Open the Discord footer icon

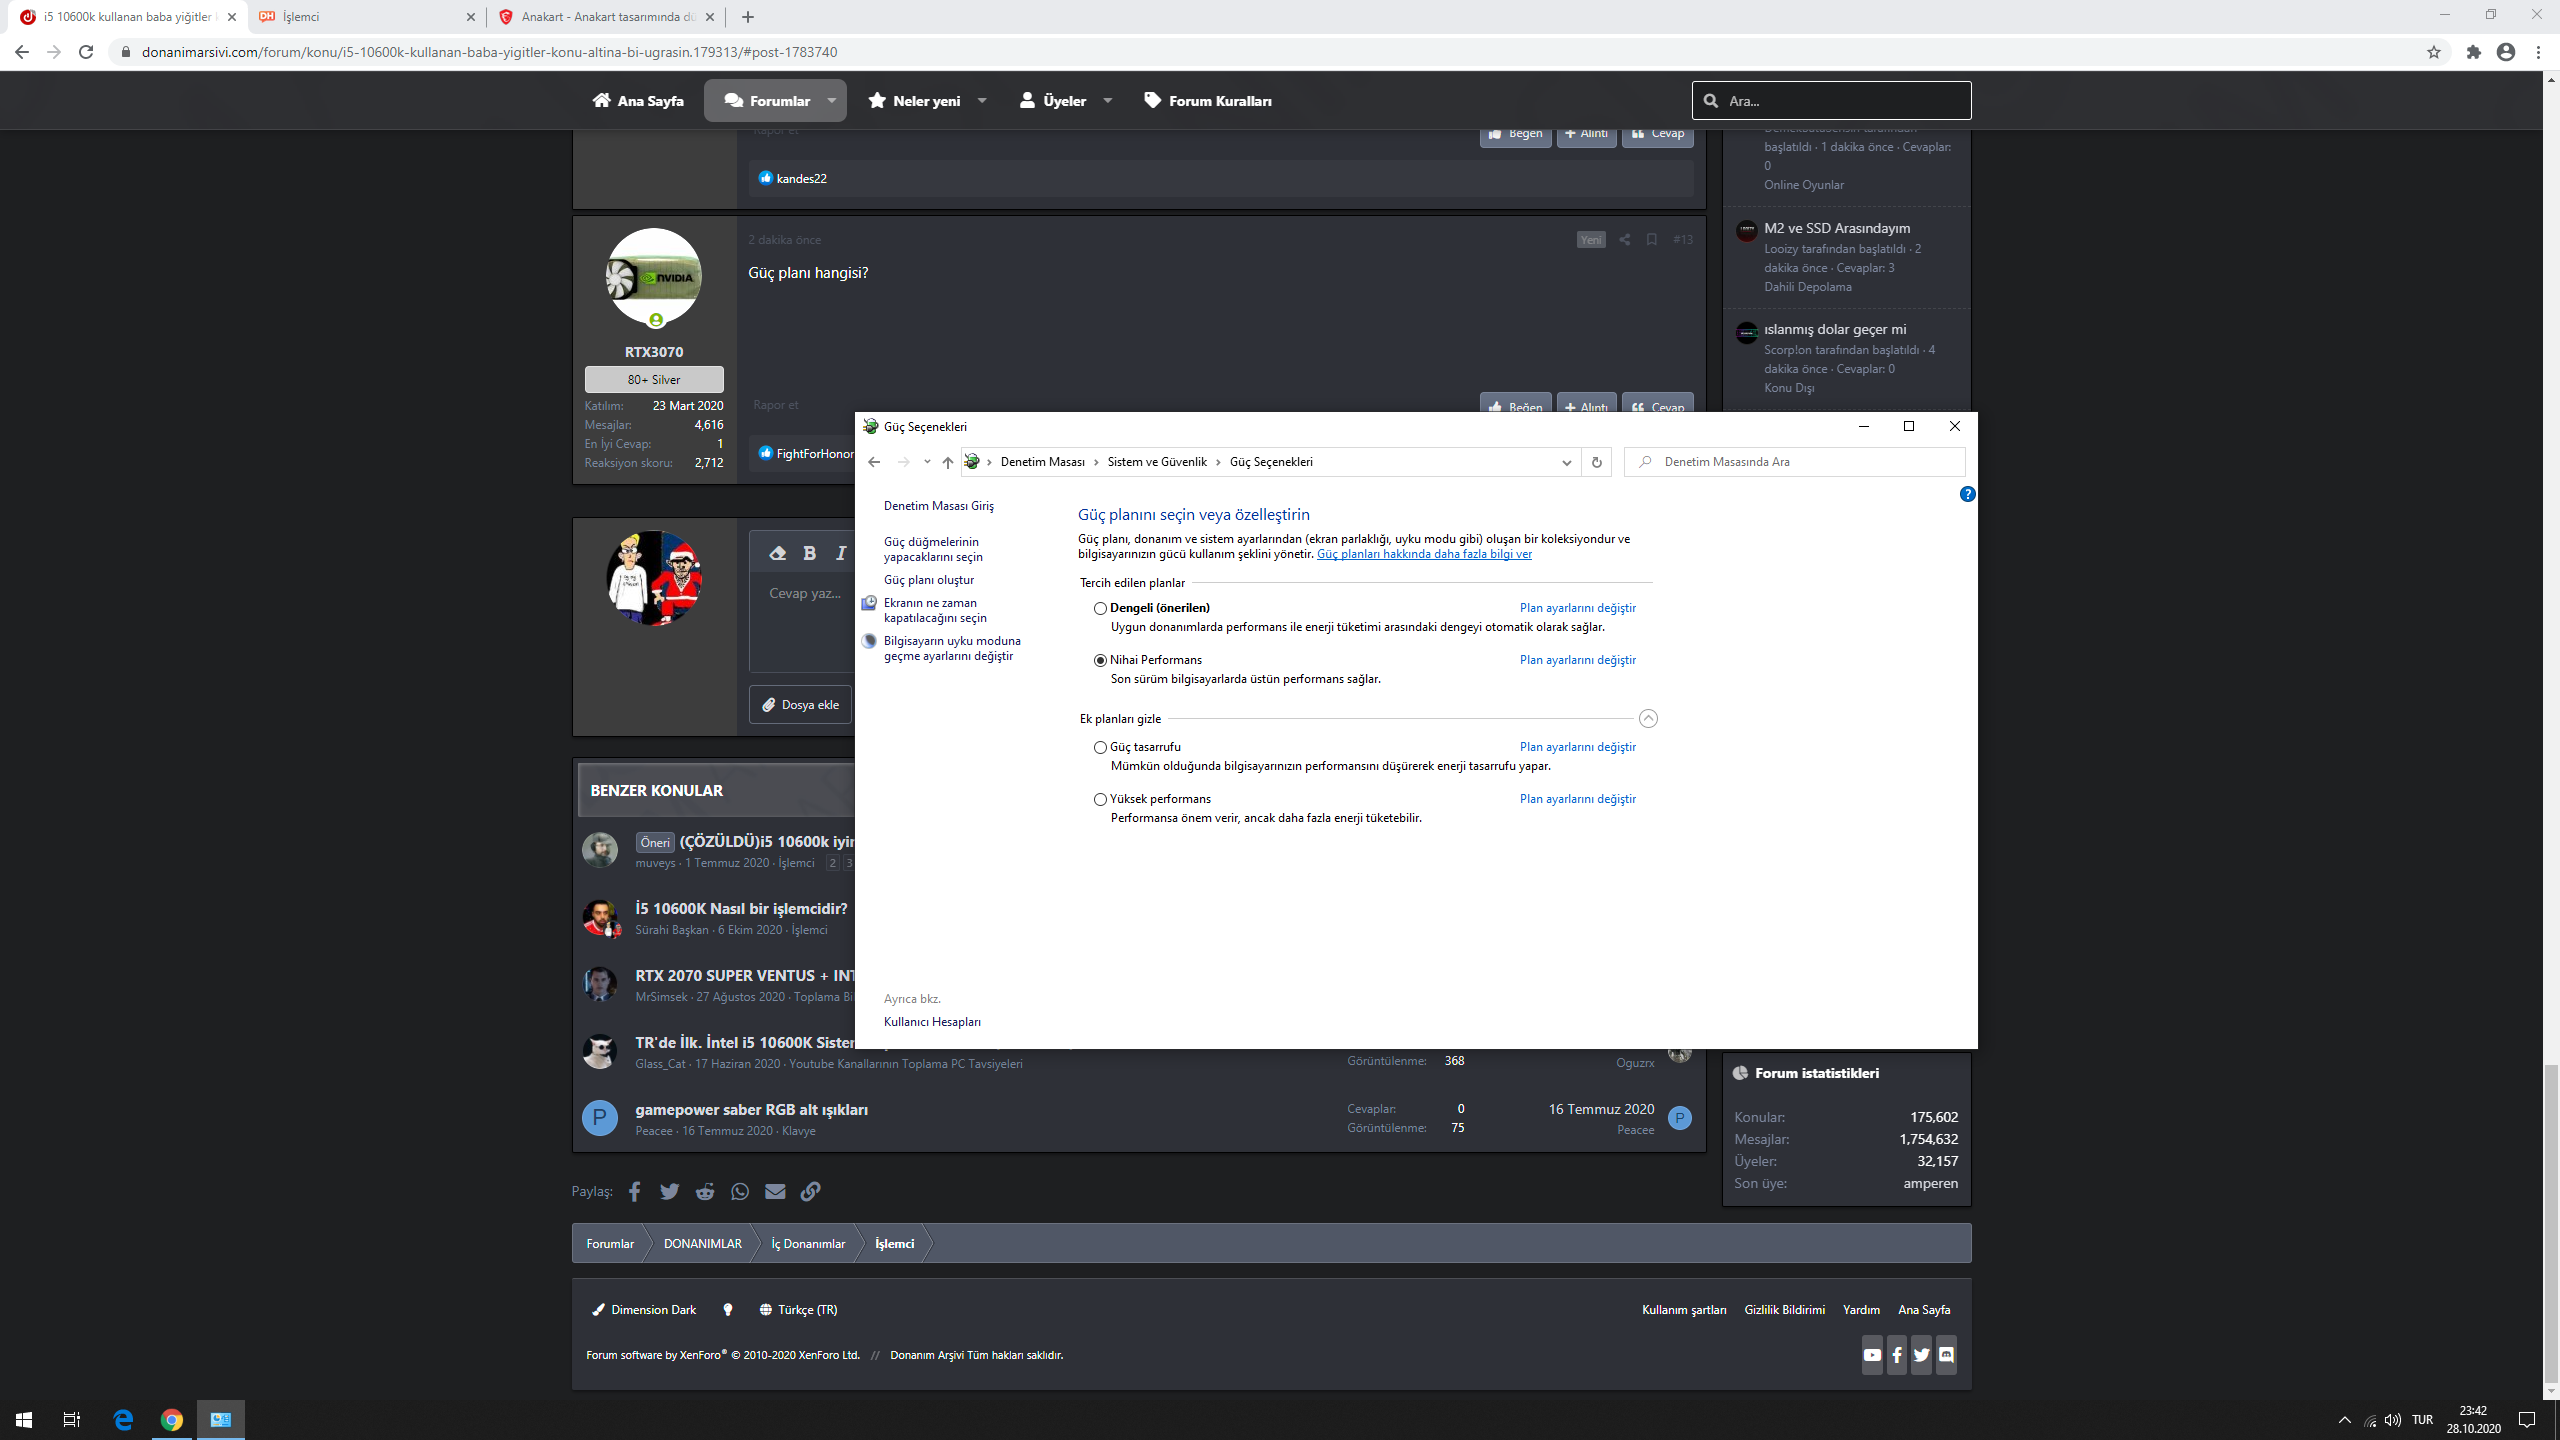1946,1355
